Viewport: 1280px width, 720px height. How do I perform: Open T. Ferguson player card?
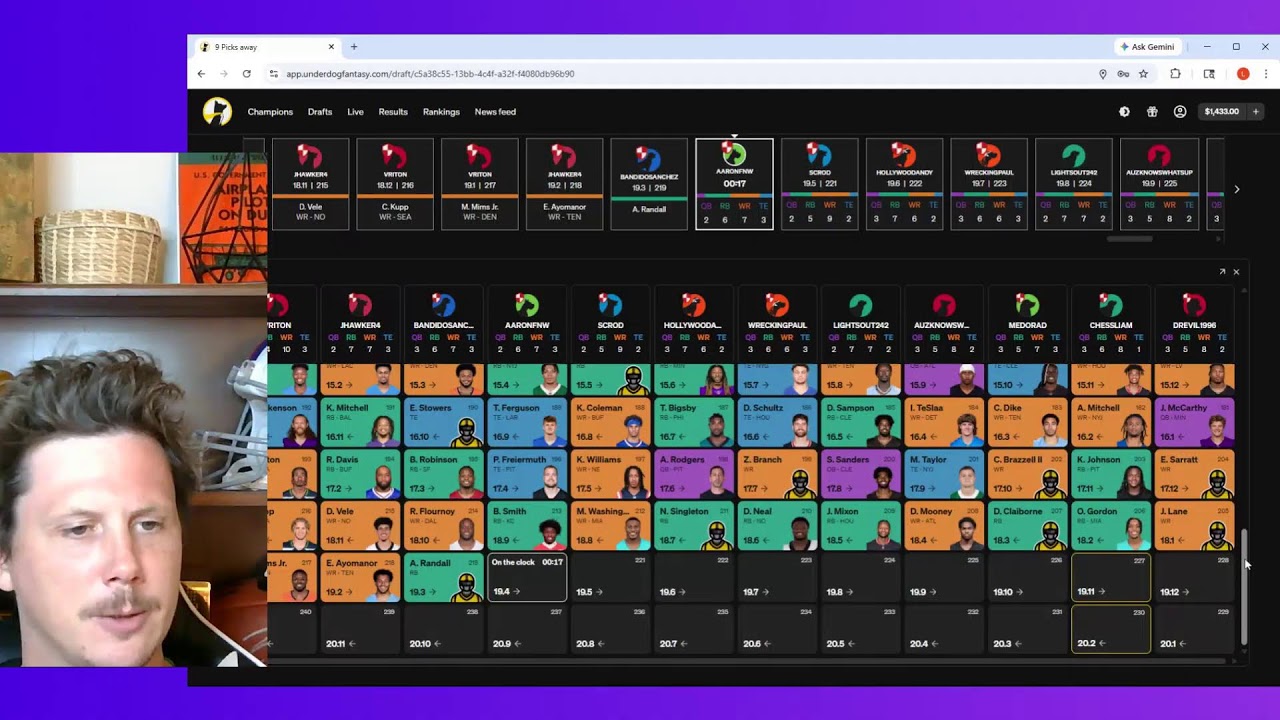coord(527,423)
